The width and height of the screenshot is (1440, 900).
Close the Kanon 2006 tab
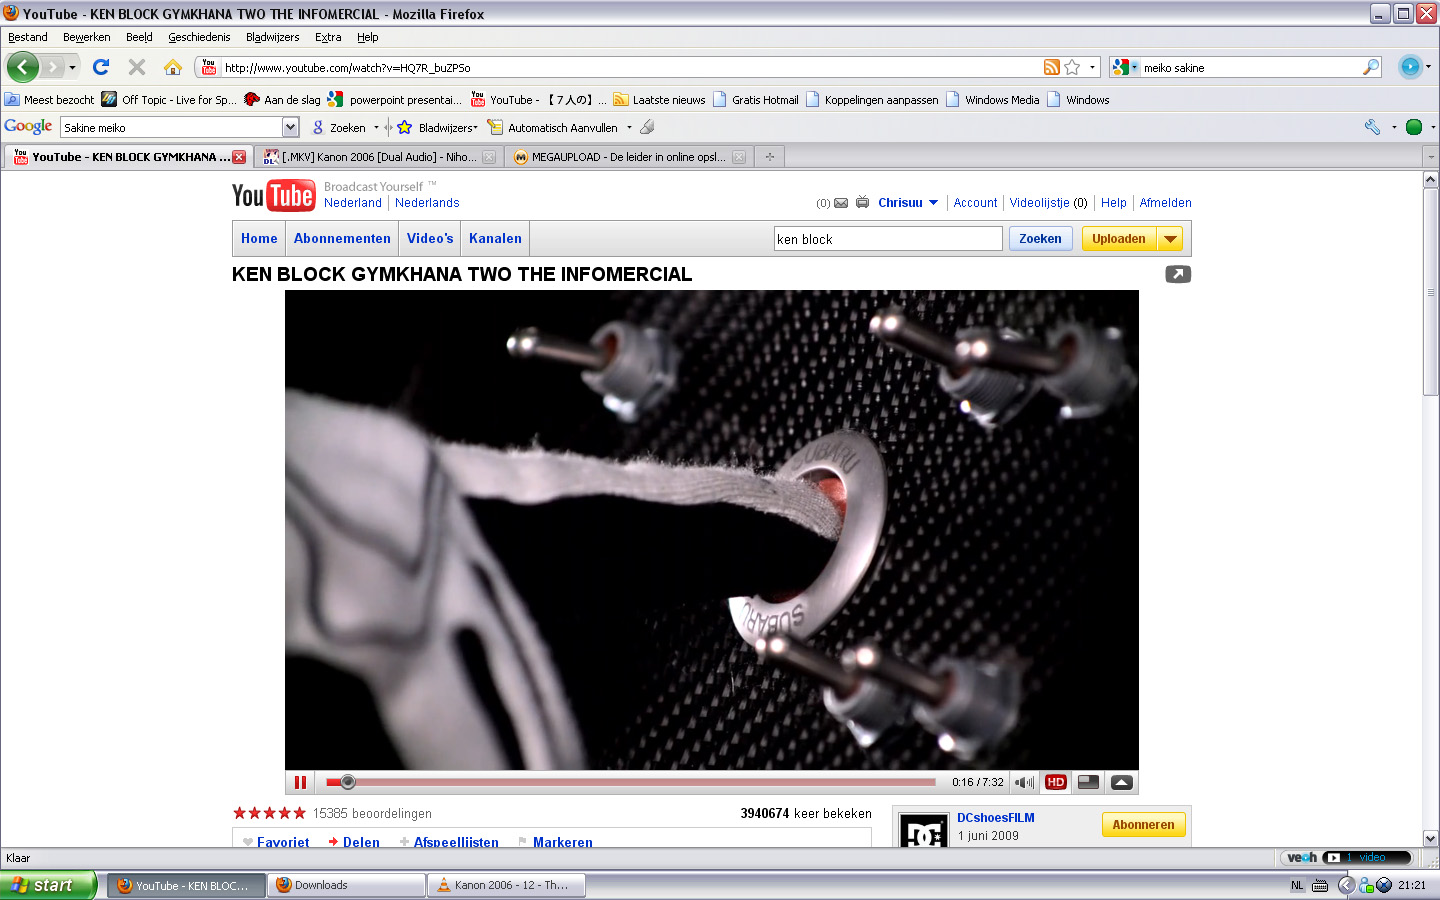[x=489, y=157]
